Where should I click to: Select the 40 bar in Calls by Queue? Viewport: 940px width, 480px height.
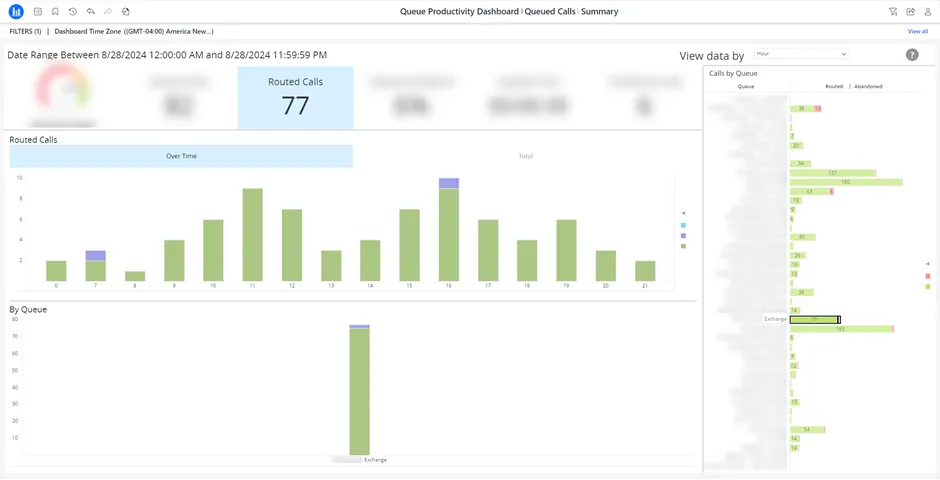pos(803,237)
